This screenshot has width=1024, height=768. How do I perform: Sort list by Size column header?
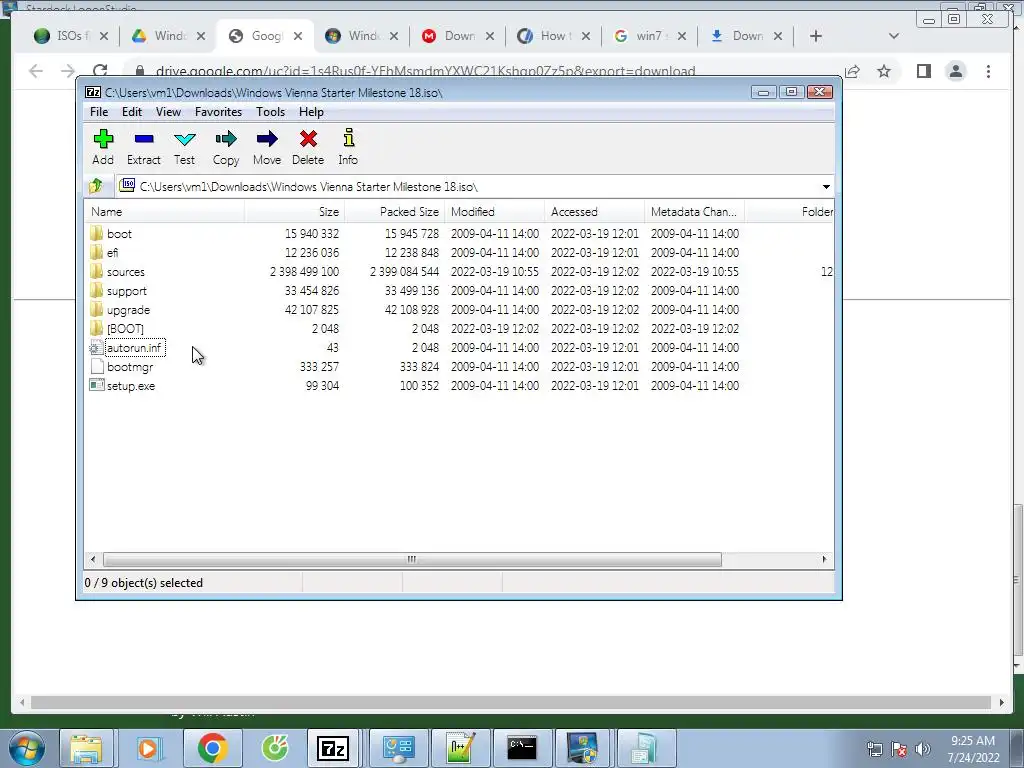pyautogui.click(x=295, y=212)
